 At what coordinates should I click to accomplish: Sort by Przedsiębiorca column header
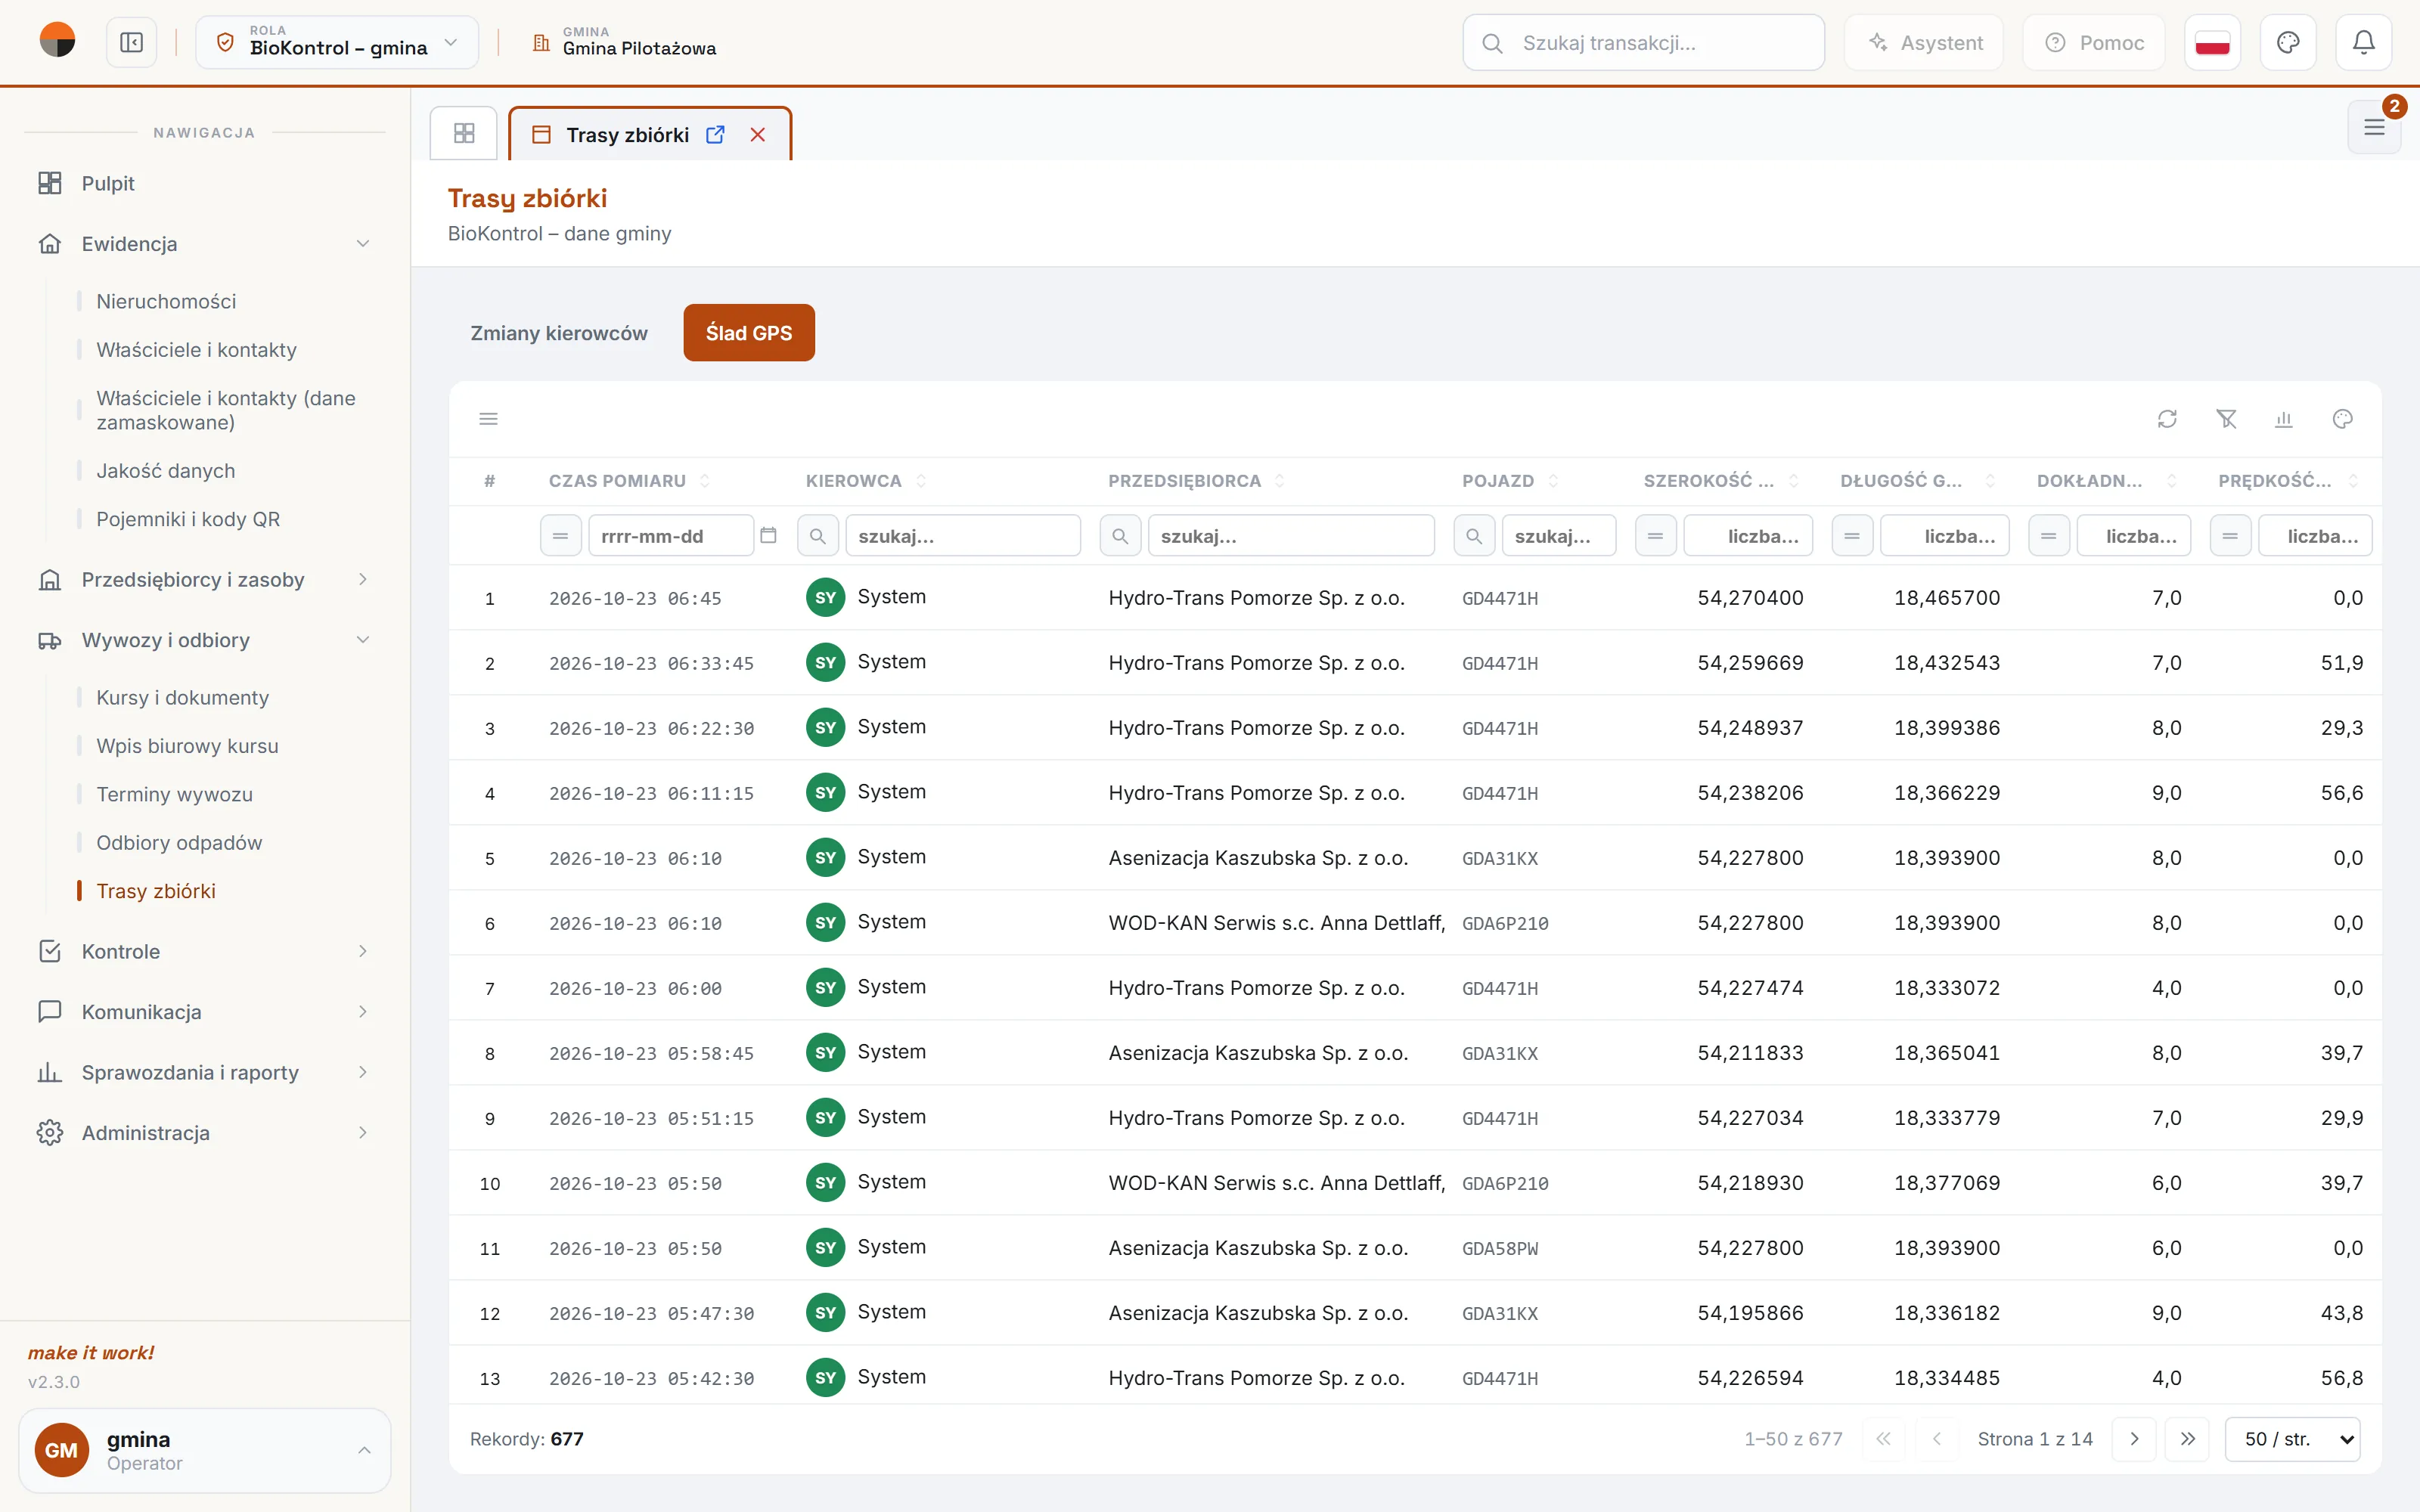click(x=1196, y=481)
